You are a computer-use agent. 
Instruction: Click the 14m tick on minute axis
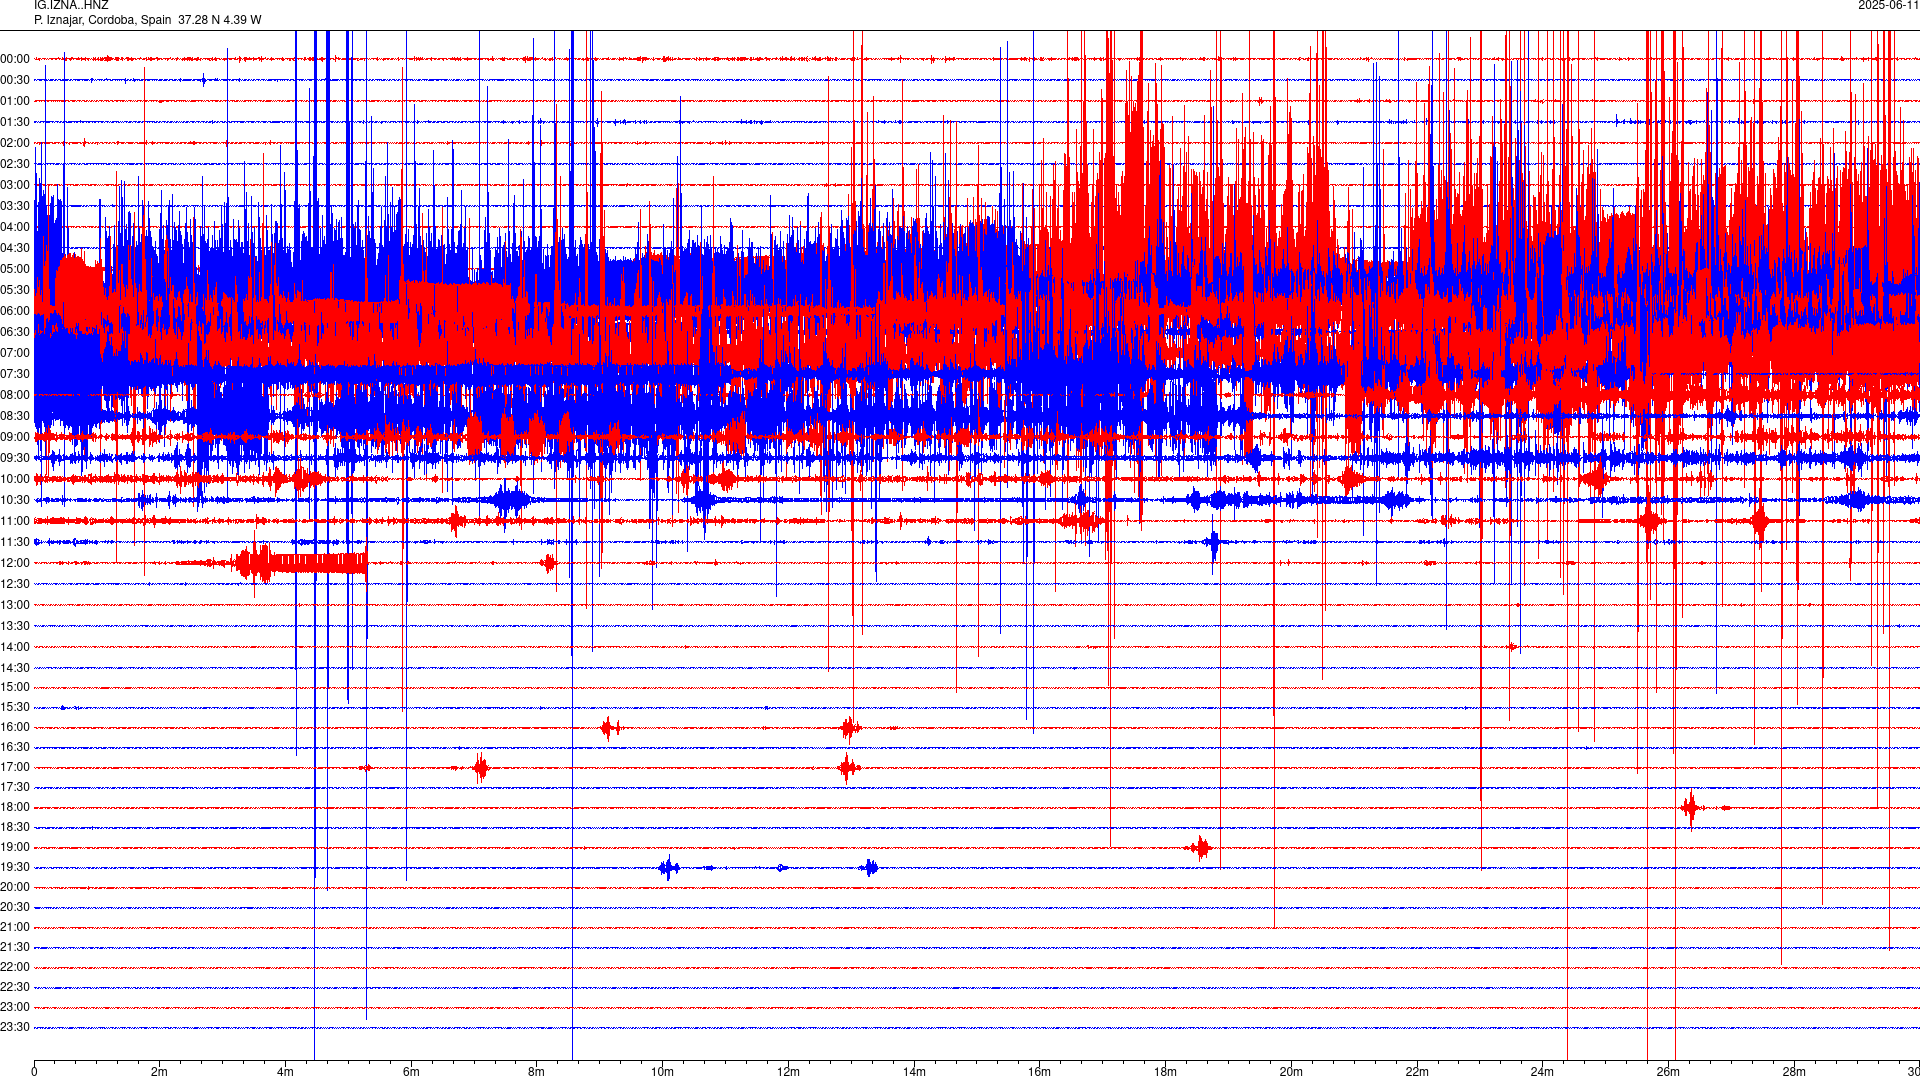pyautogui.click(x=914, y=1072)
